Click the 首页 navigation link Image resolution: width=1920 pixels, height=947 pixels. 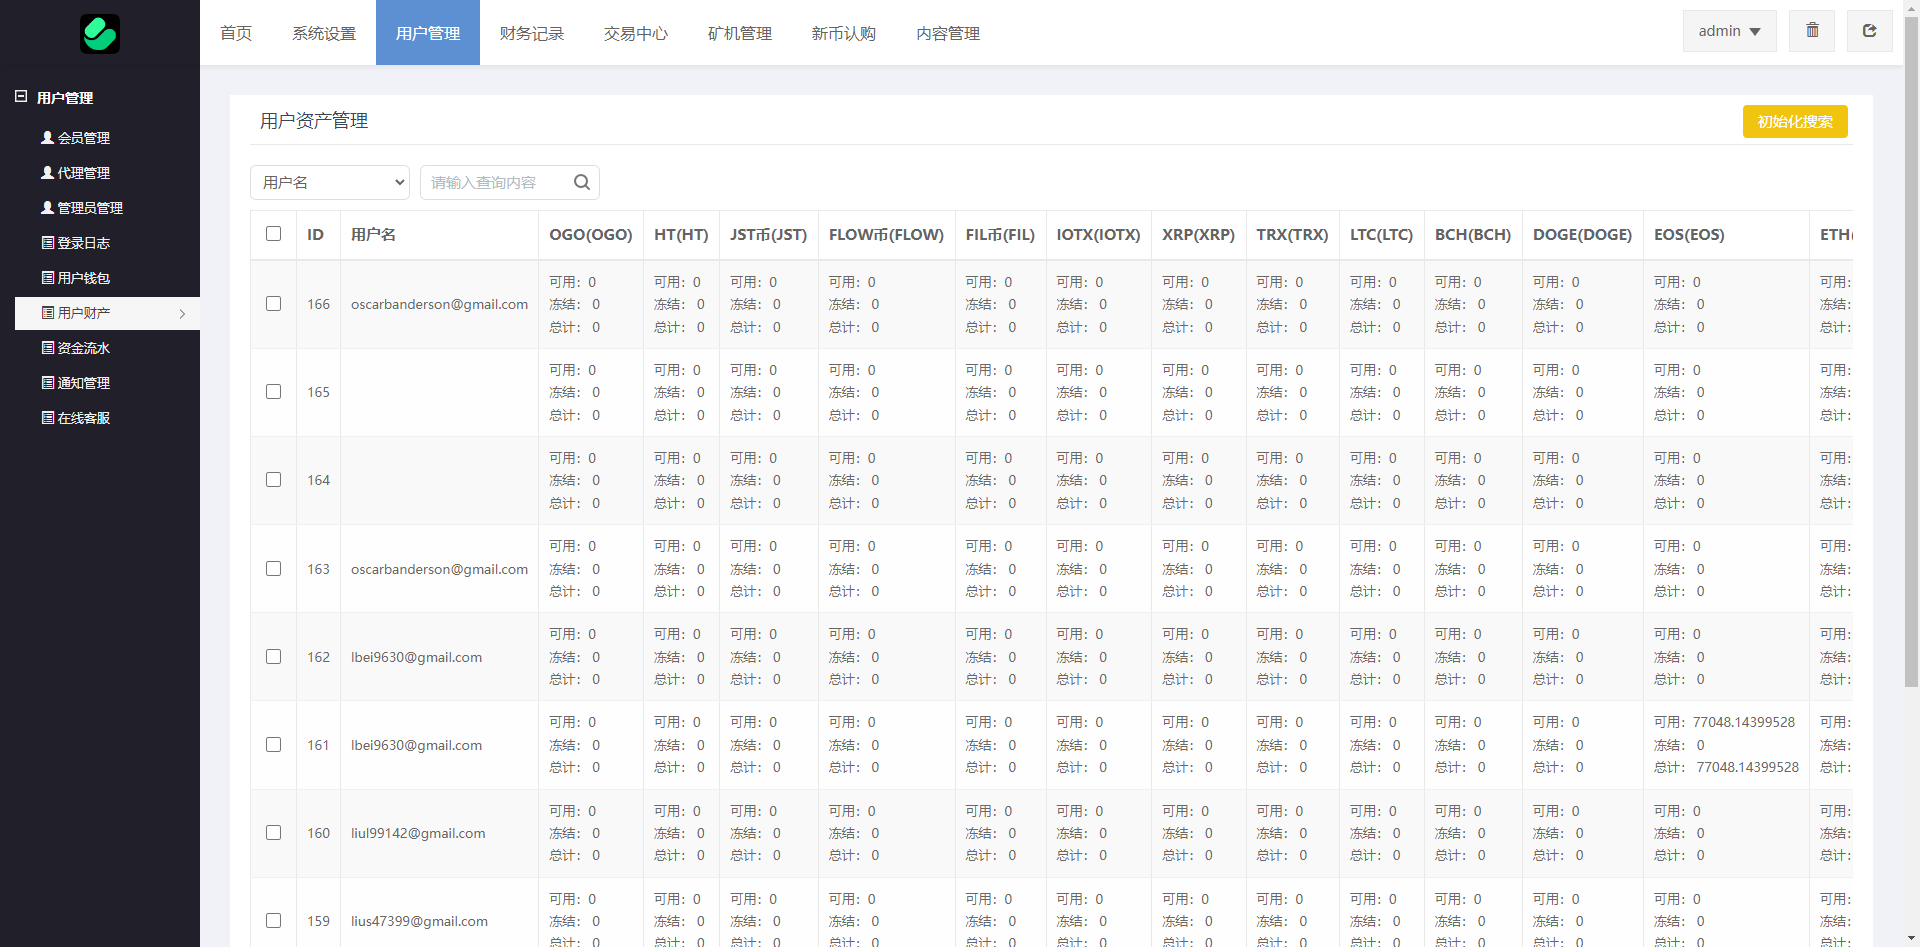236,33
